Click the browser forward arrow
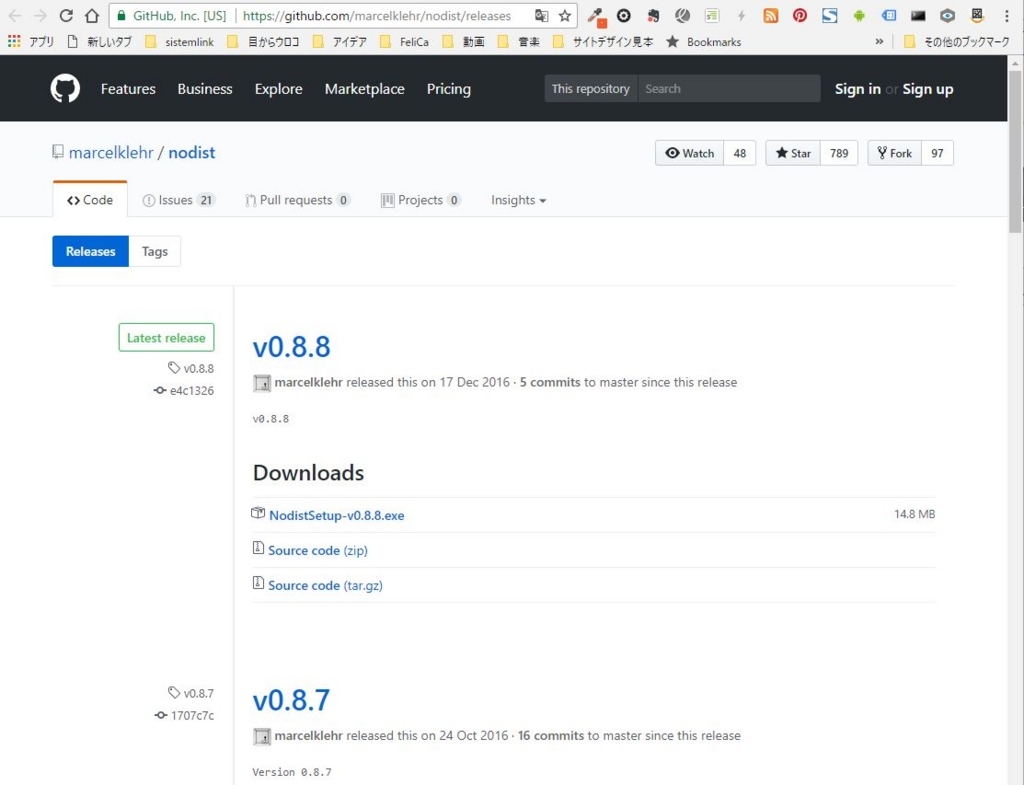Screen dimensions: 1024x785 click(40, 16)
